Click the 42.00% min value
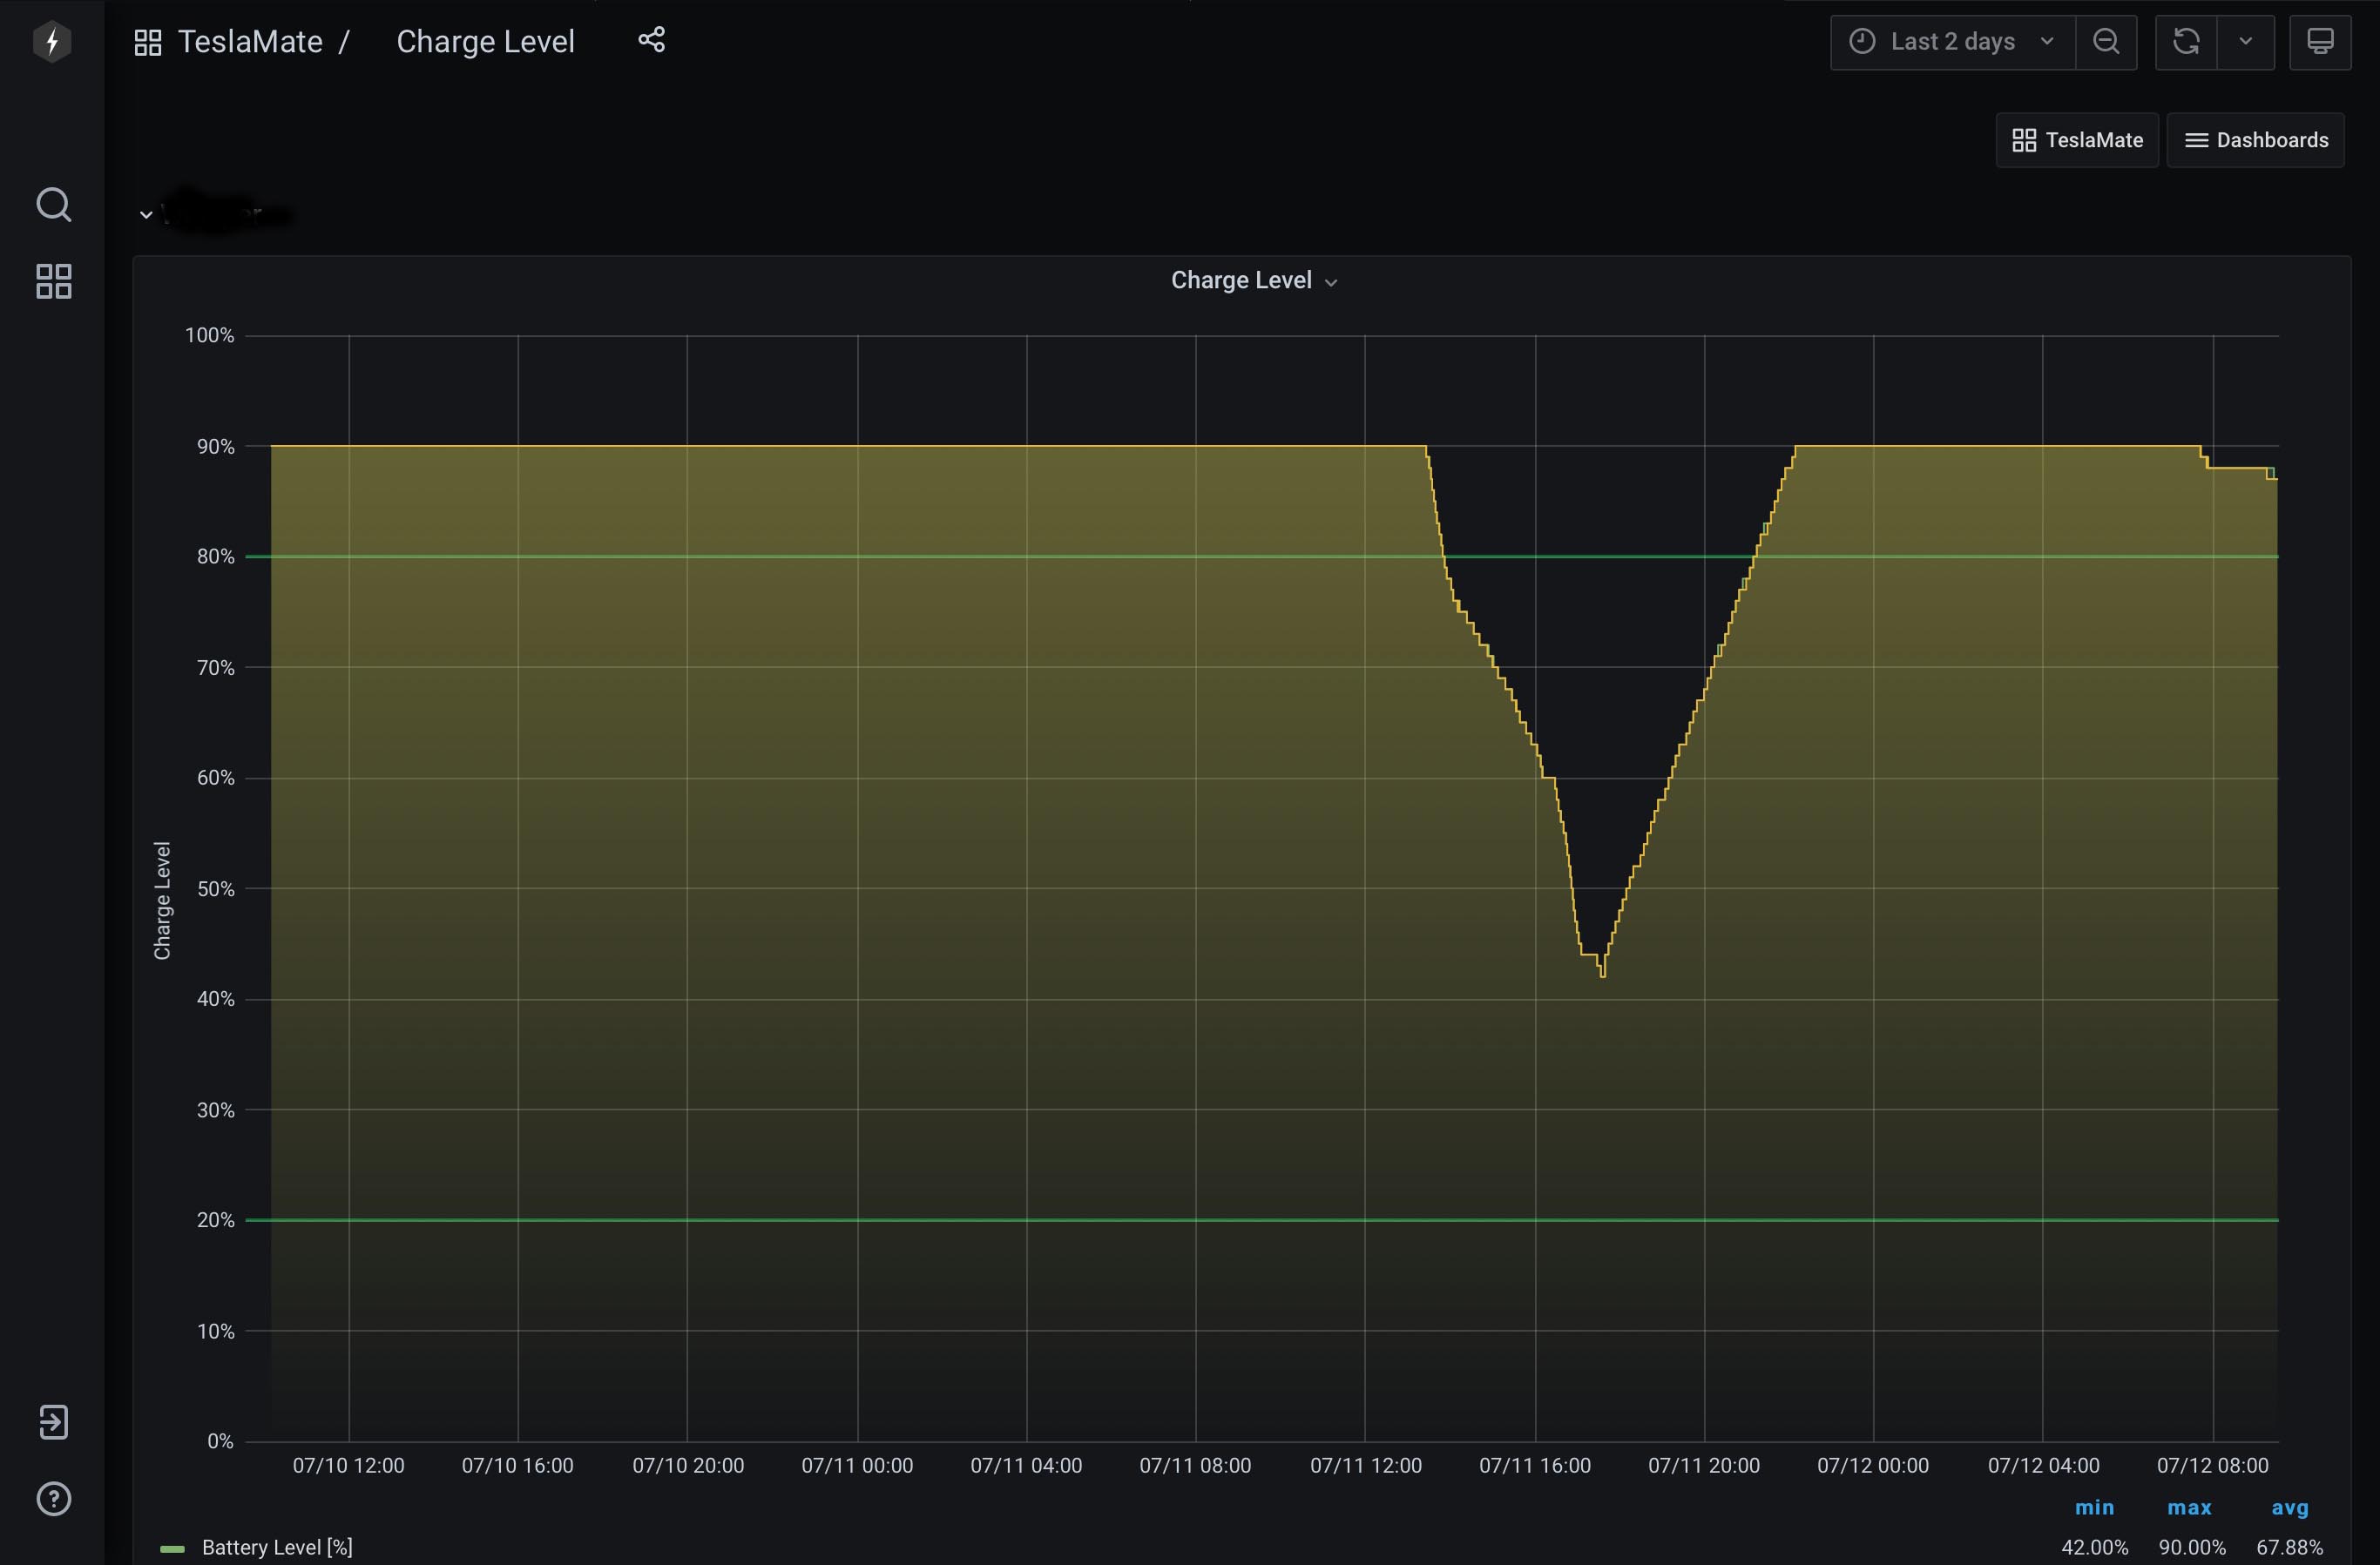Image resolution: width=2380 pixels, height=1565 pixels. [2094, 1547]
